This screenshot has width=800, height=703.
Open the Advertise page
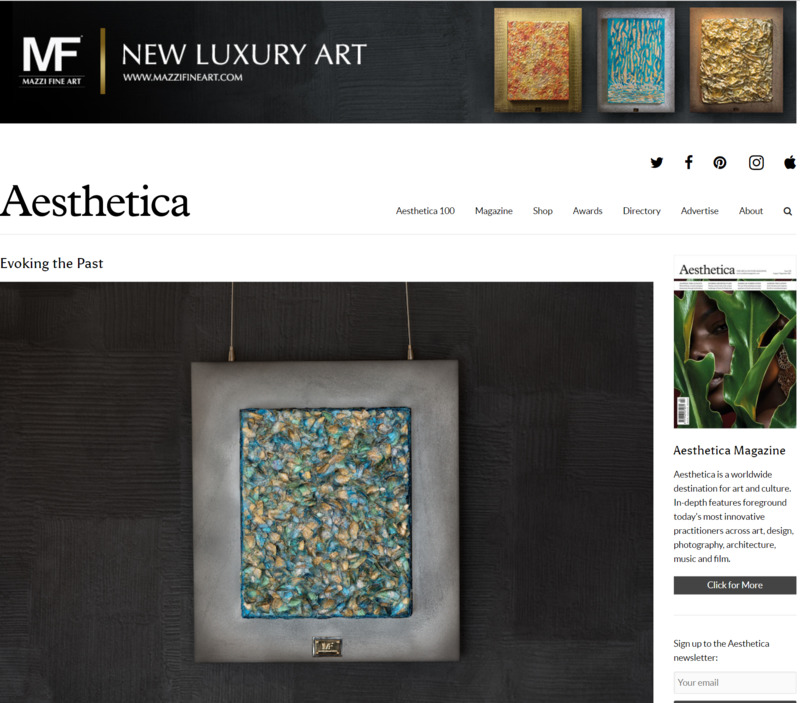[699, 211]
